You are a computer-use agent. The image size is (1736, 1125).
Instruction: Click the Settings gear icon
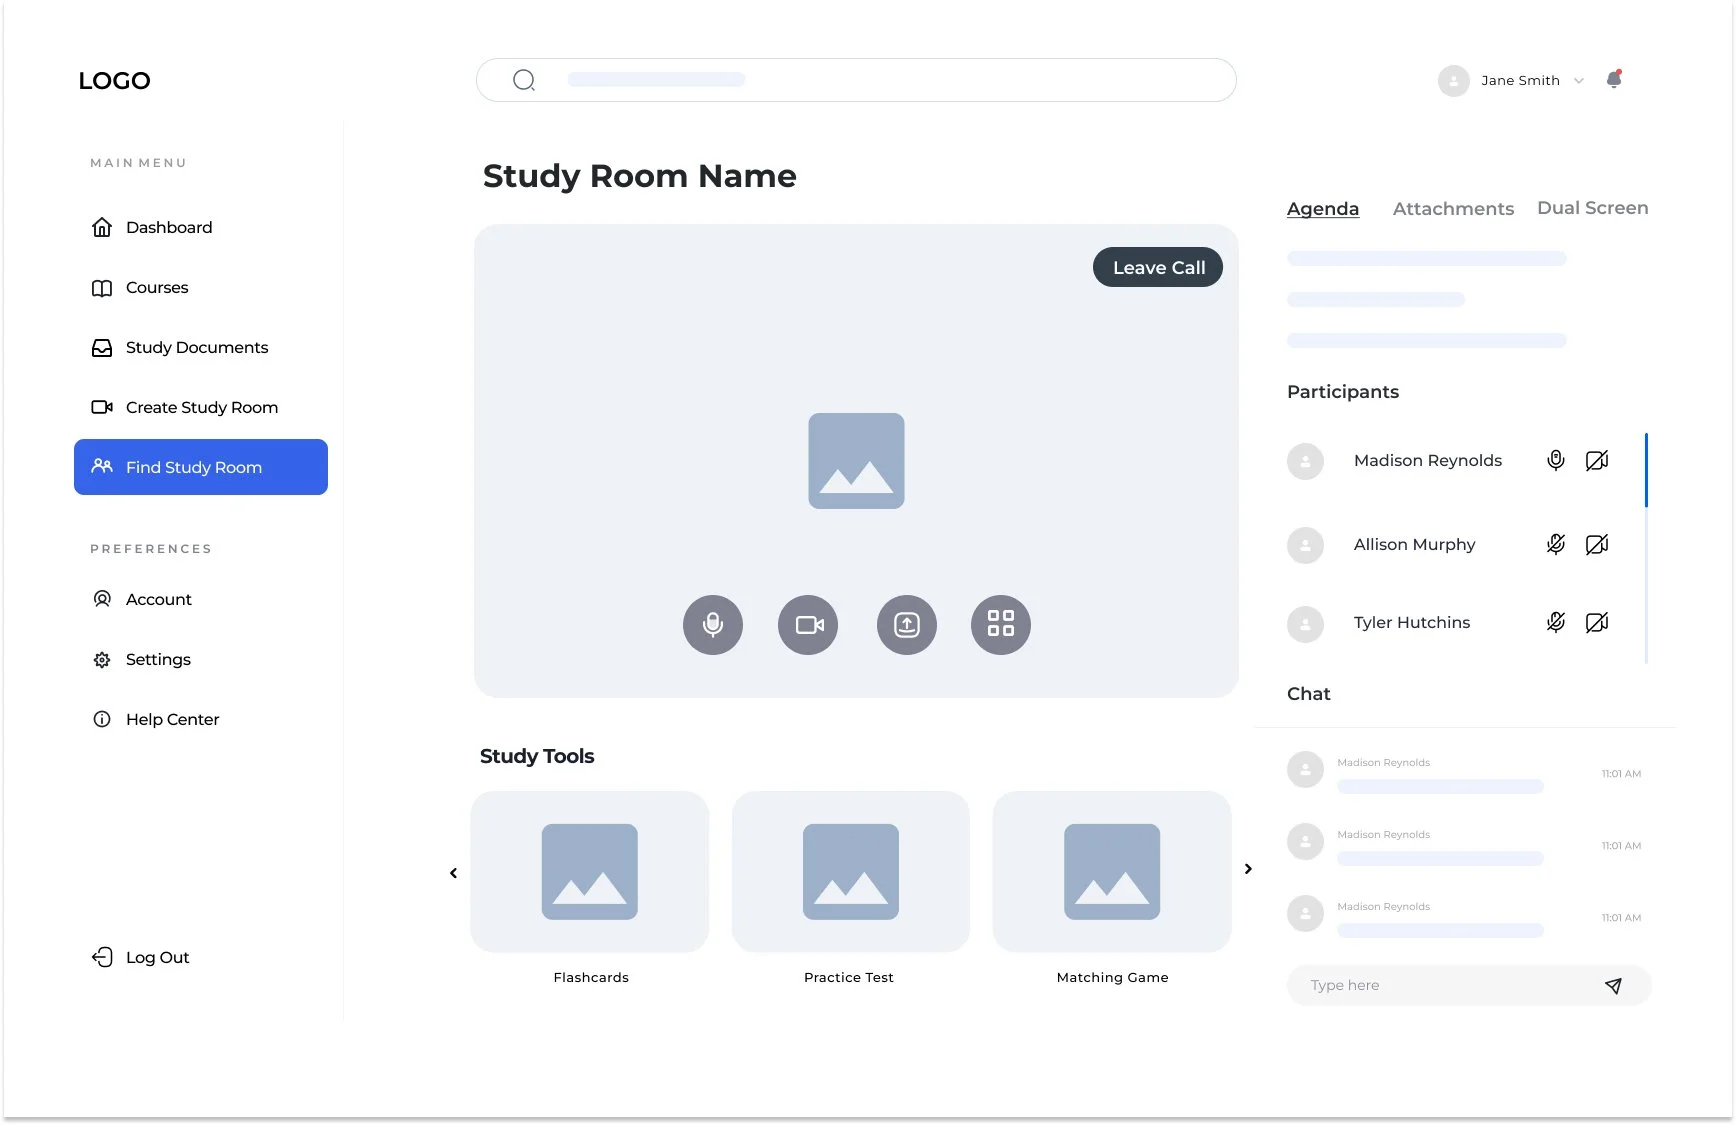102,660
